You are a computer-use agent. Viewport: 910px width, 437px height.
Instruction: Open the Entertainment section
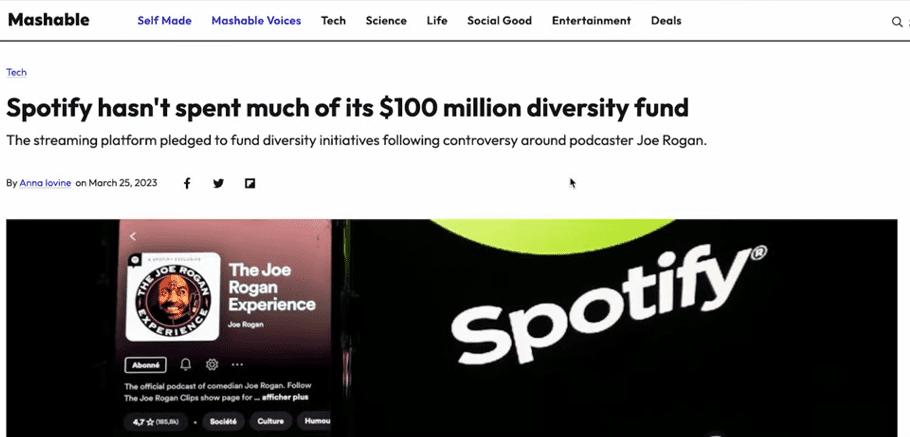591,21
